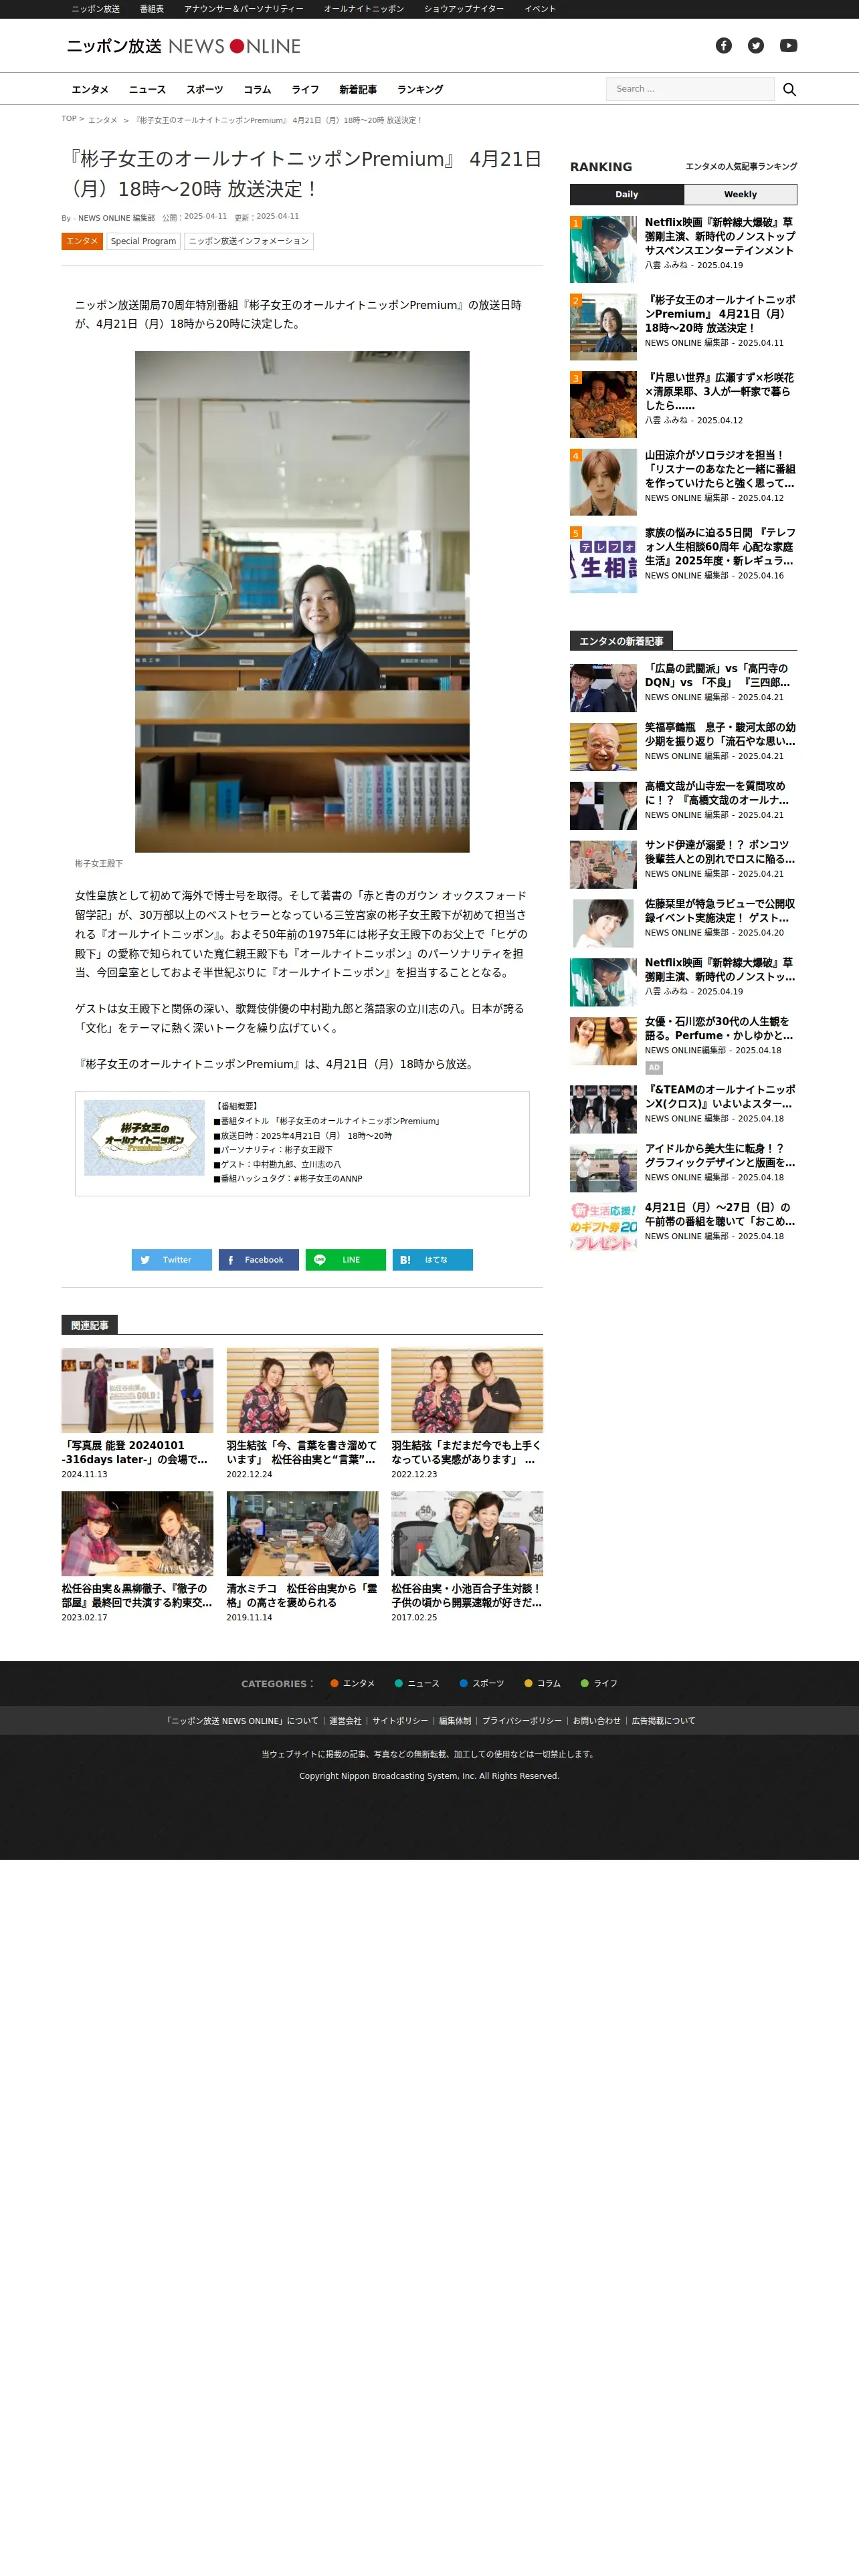The height and width of the screenshot is (2576, 859).
Task: Open ranking 4 山田涼介 Solo radio article
Action: pos(720,469)
